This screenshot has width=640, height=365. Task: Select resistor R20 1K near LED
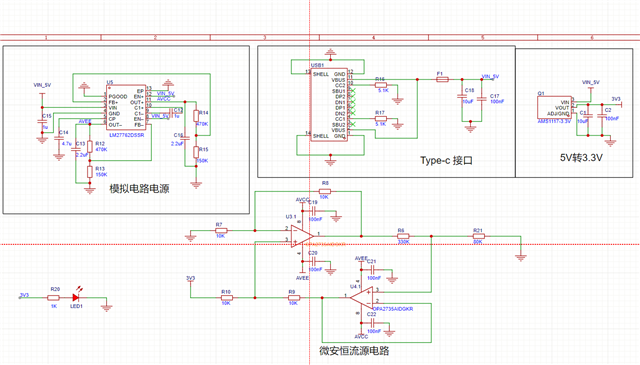[53, 298]
